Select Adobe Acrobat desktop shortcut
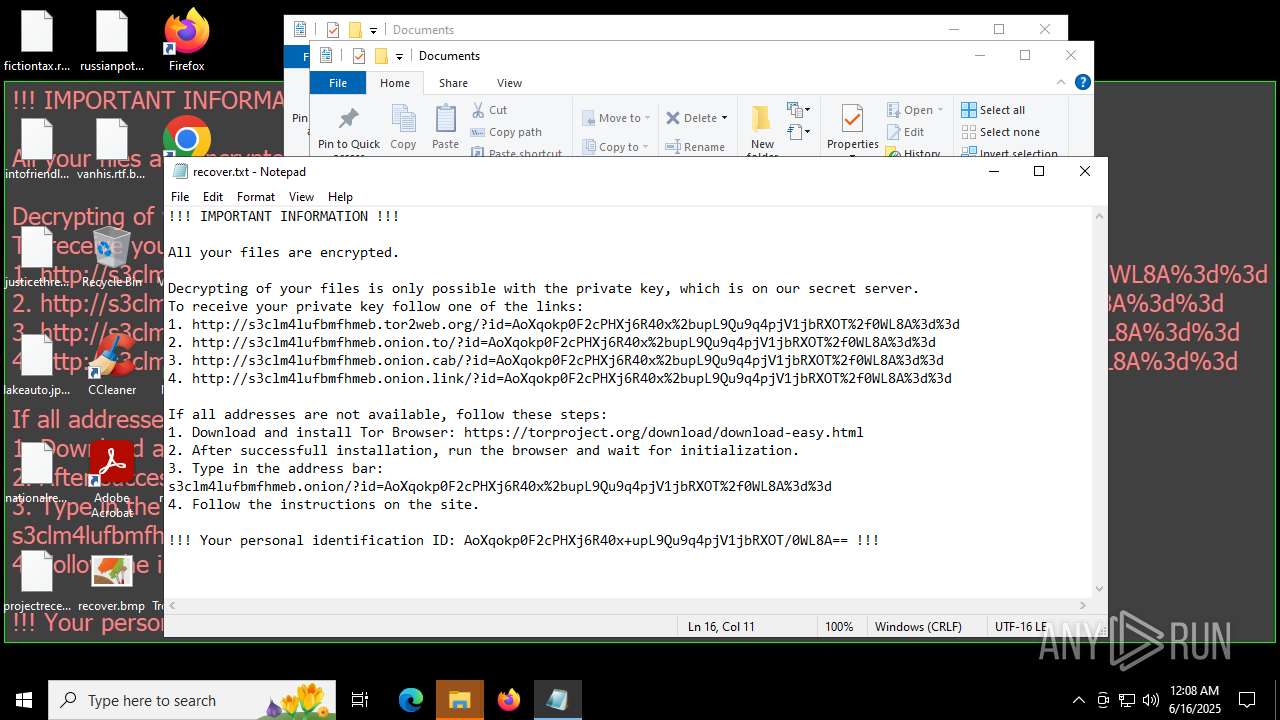Screen dimensions: 1280x720 click(112, 479)
